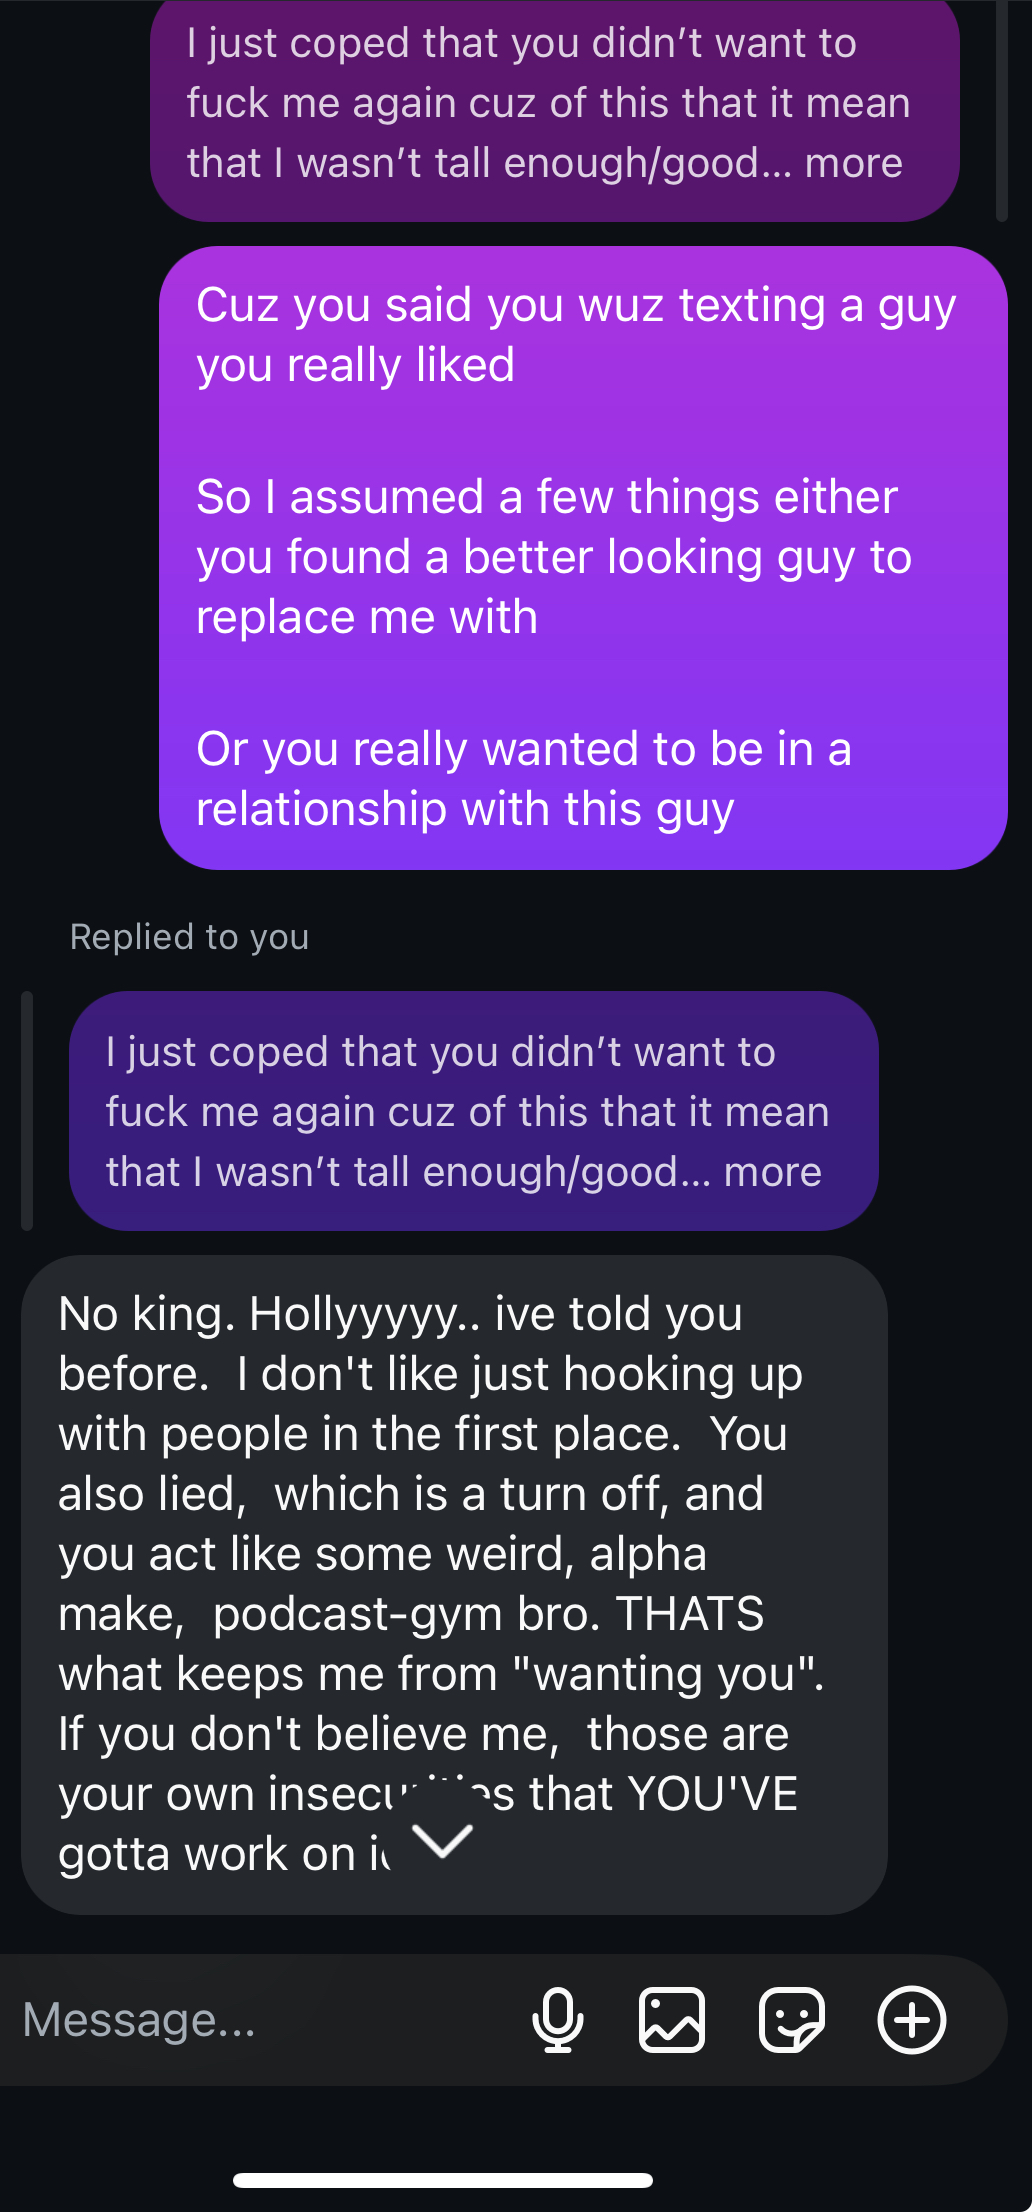Screen dimensions: 1032x2212
Task: Tap the plus circle more options icon
Action: point(912,2020)
